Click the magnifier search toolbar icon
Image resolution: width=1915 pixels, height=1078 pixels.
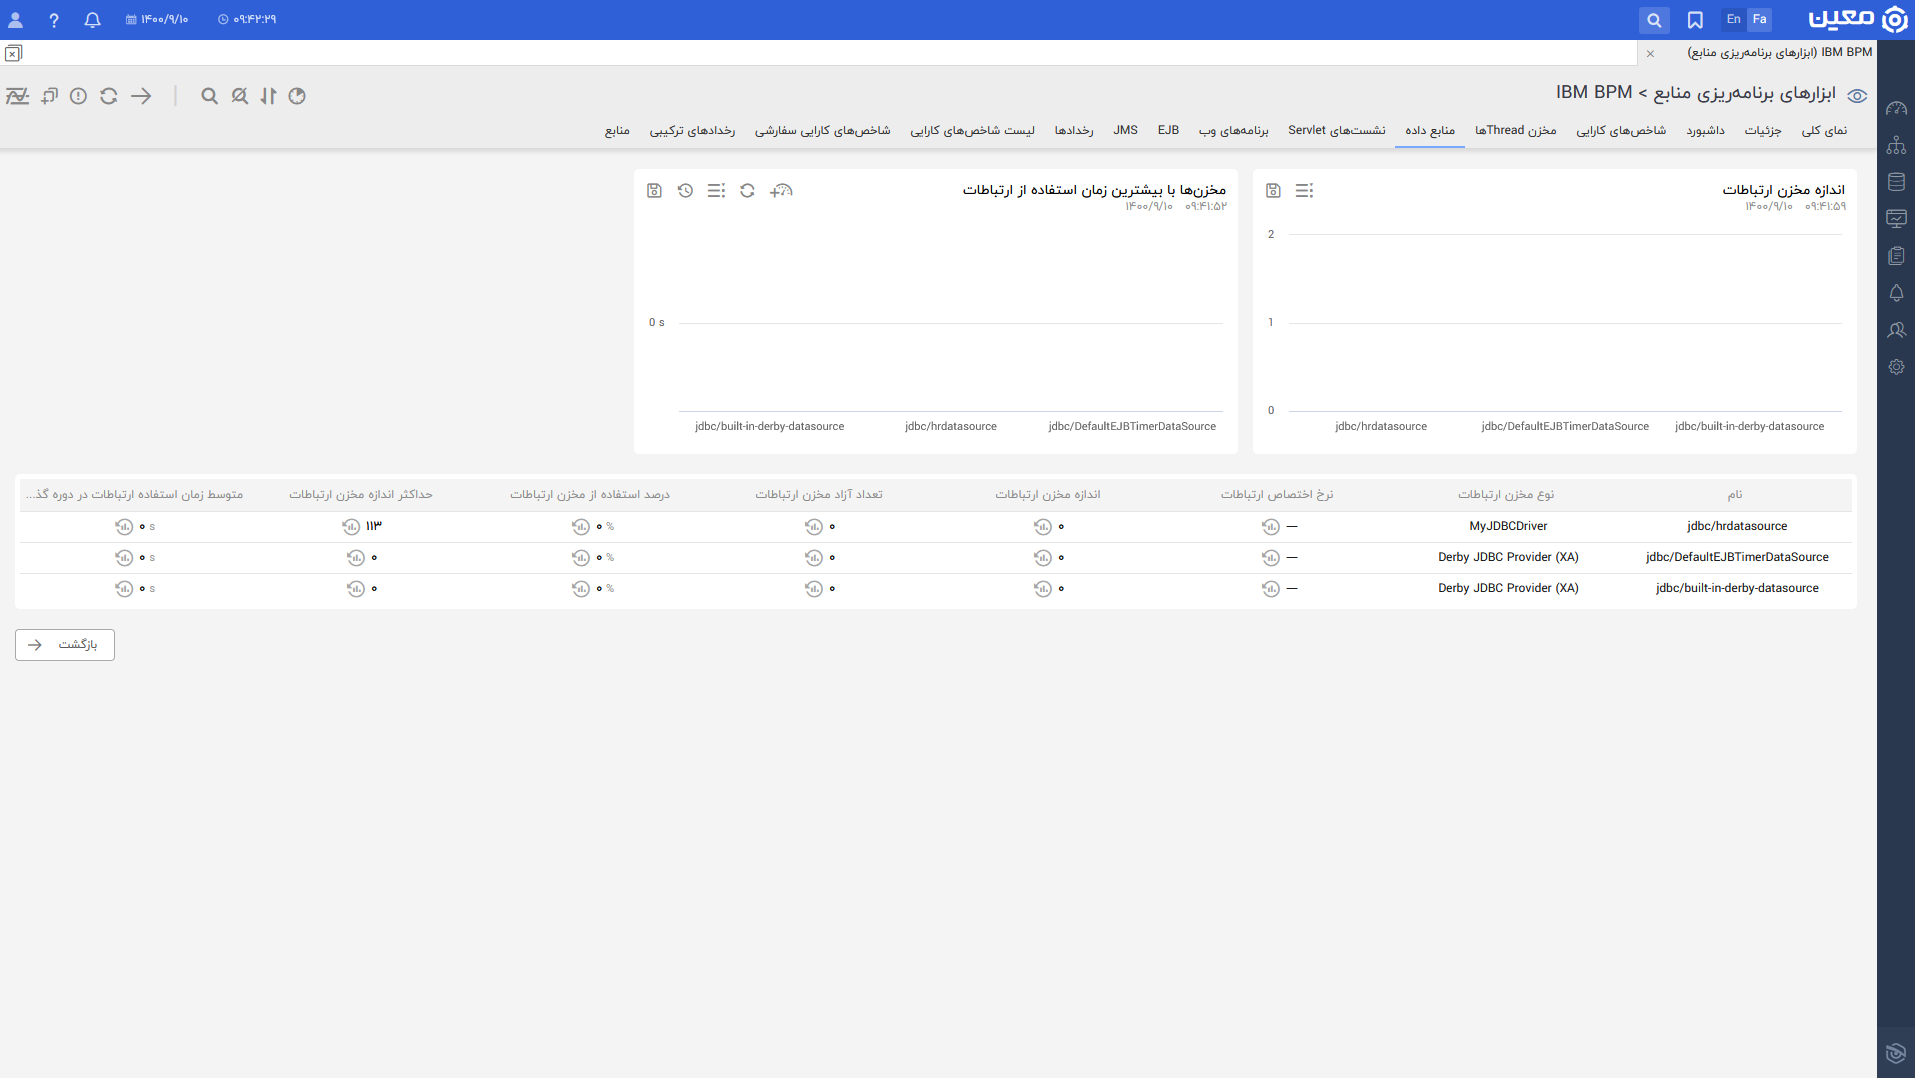[209, 96]
